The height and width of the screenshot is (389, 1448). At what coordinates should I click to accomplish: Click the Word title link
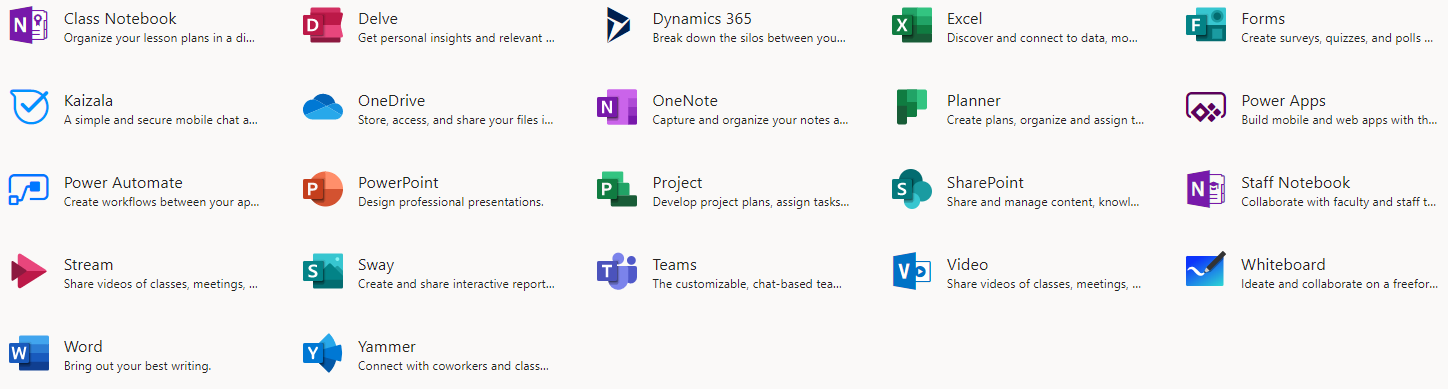(x=83, y=346)
